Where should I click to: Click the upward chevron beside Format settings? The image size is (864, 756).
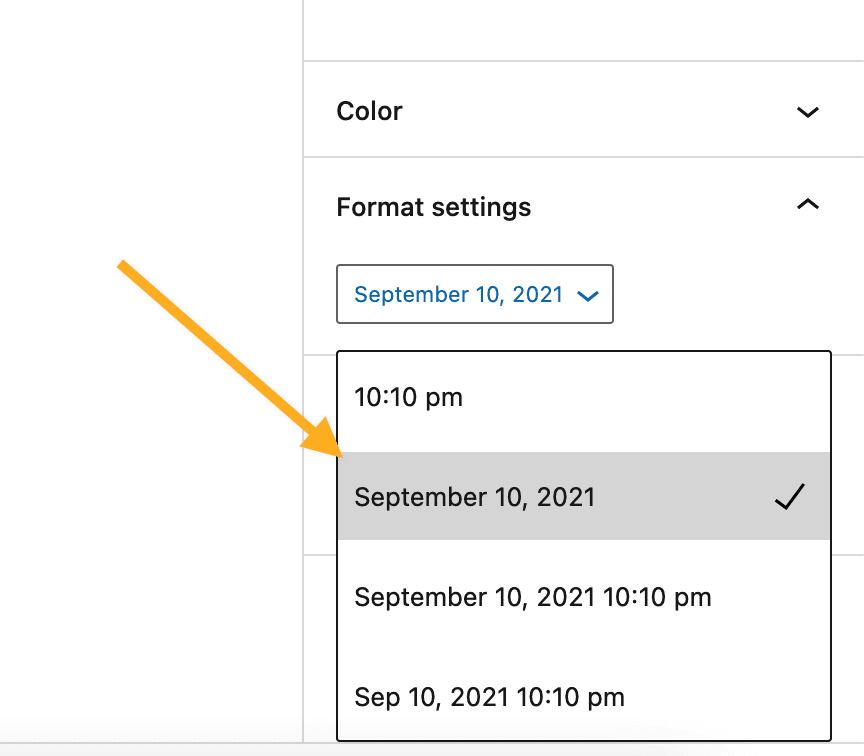806,205
